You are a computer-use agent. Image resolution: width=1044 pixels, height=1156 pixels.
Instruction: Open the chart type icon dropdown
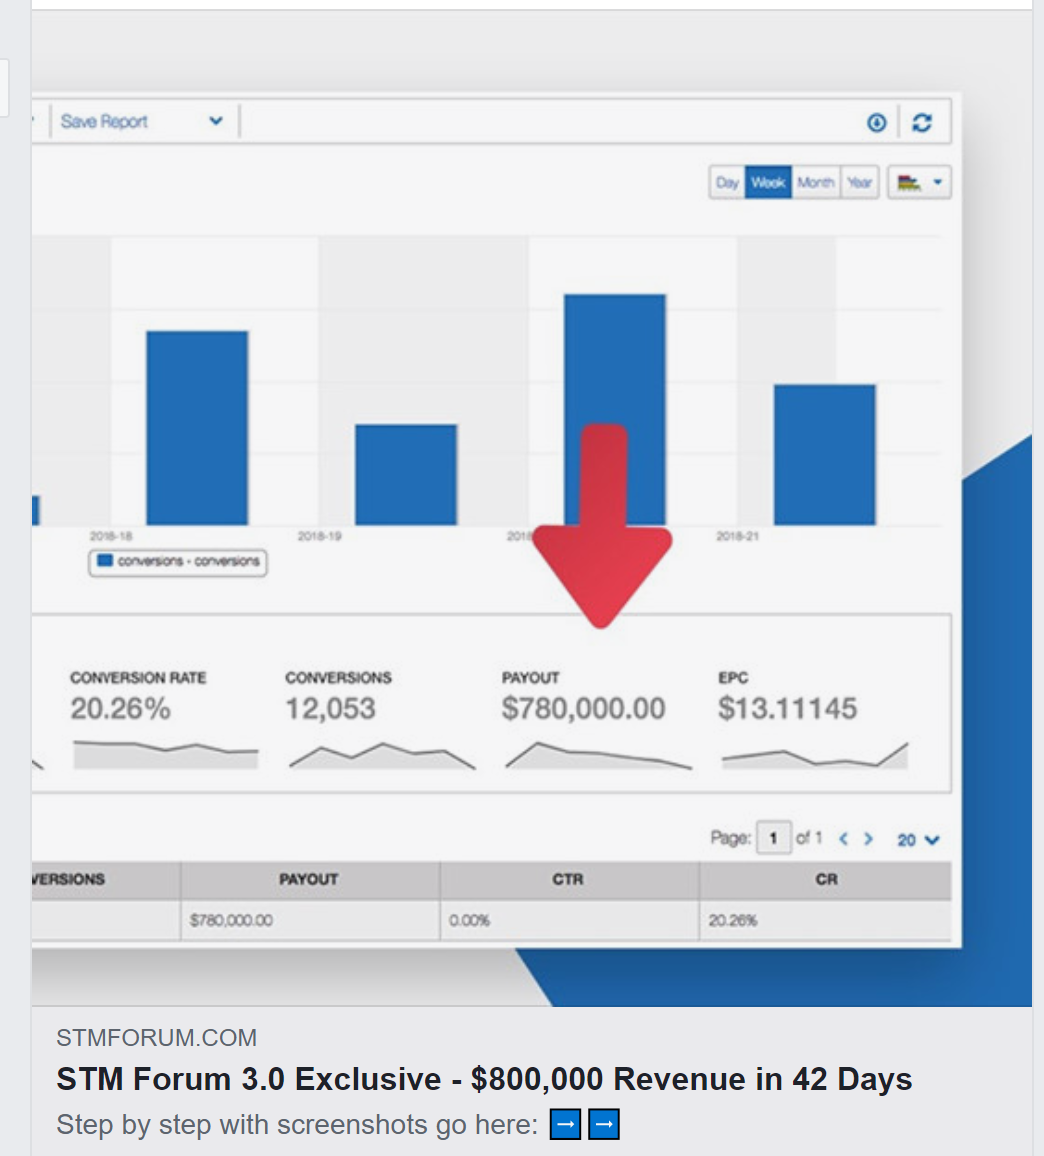(919, 183)
